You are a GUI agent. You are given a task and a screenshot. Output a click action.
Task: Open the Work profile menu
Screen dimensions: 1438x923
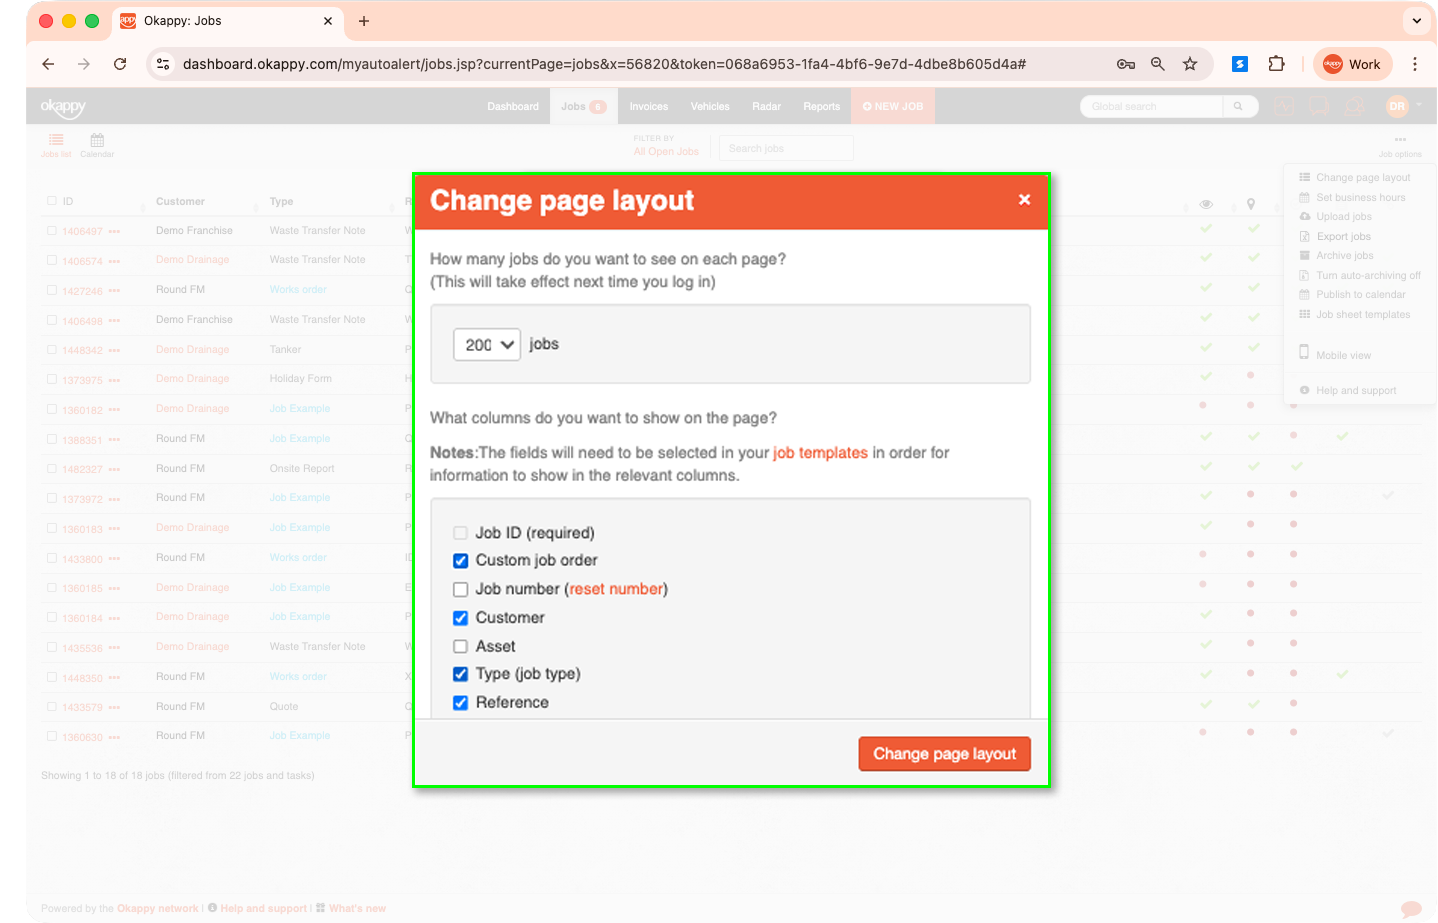click(1352, 64)
